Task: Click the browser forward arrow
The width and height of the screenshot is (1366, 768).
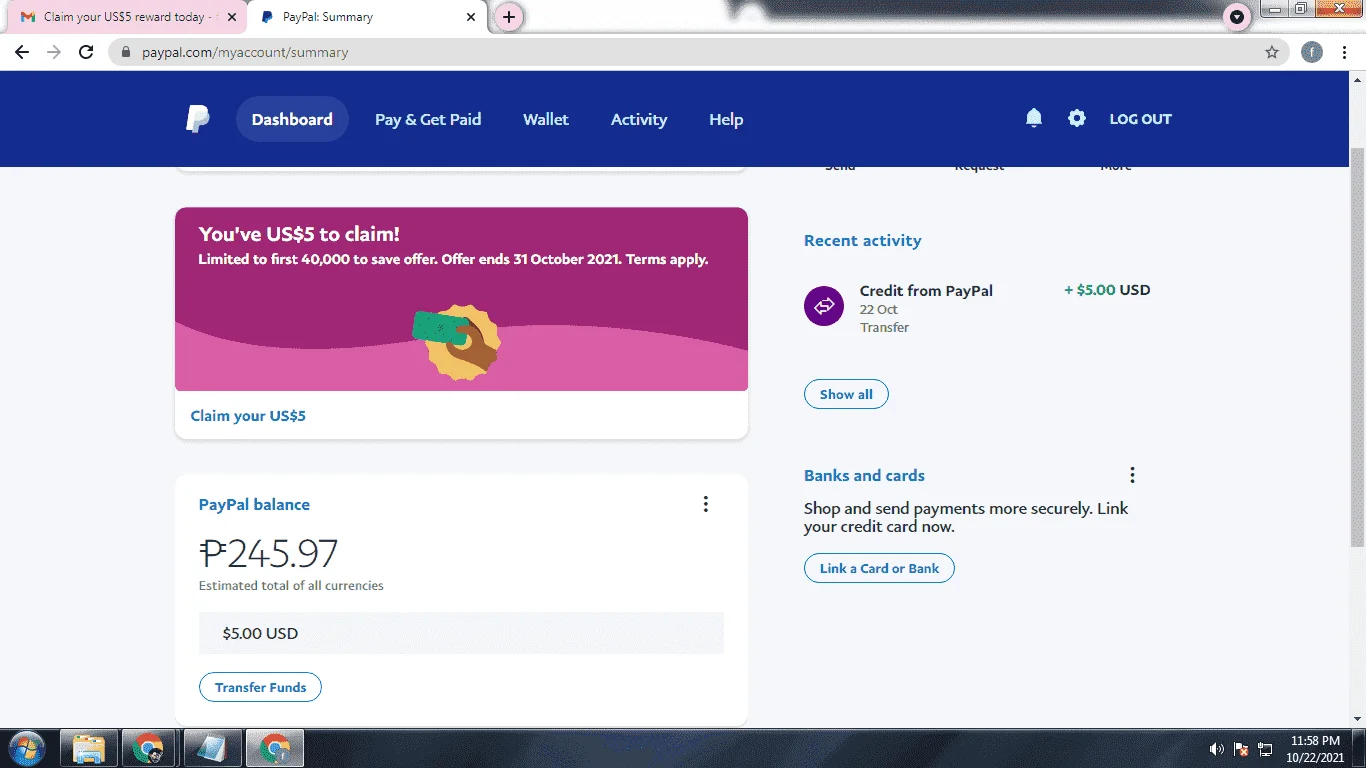Action: (54, 52)
